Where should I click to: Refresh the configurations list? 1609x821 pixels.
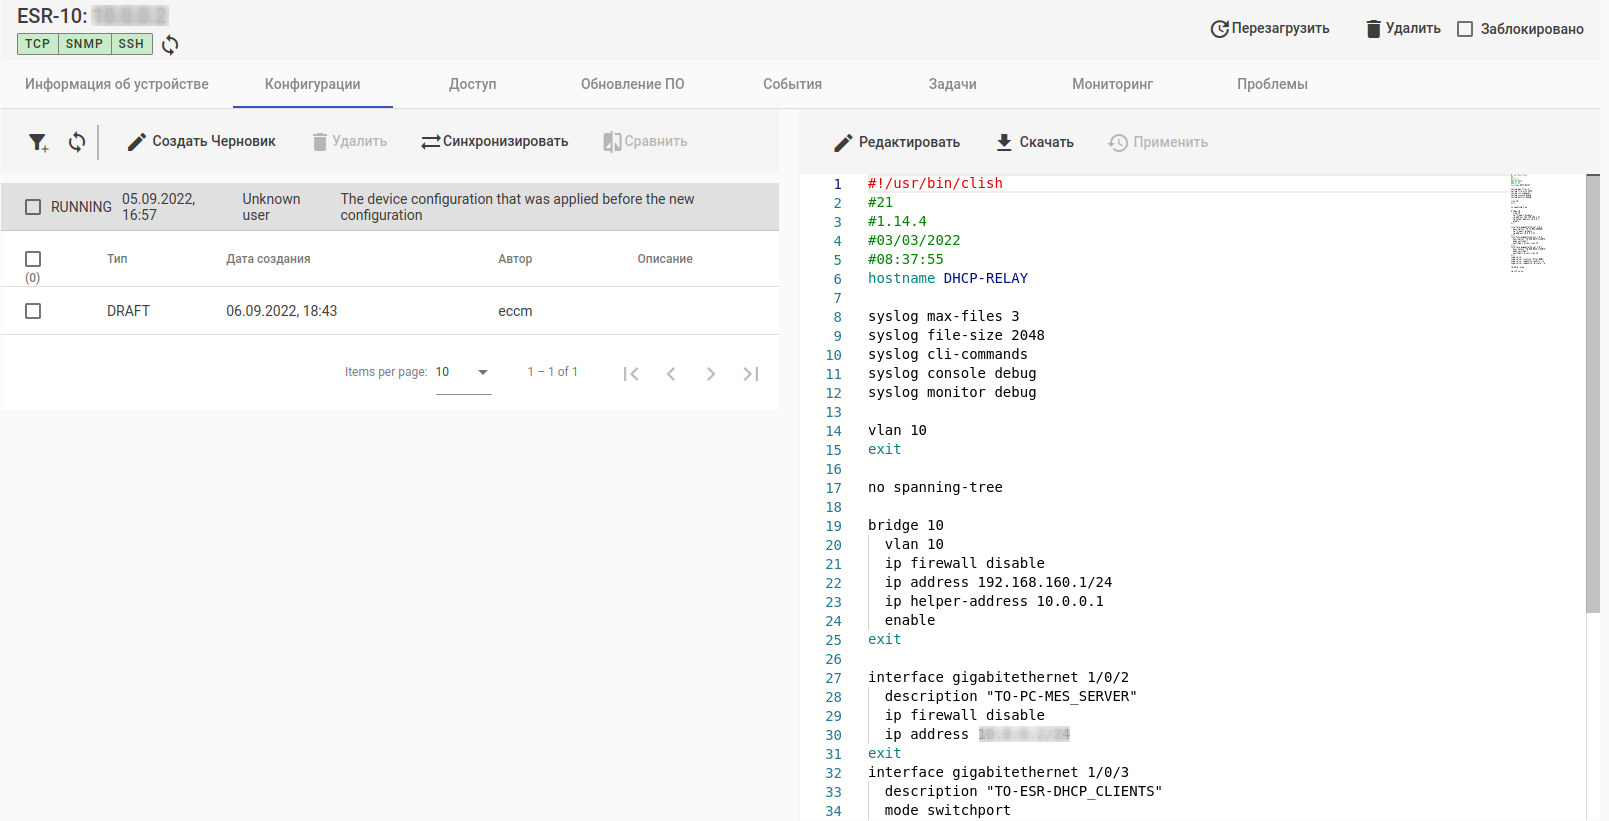(77, 142)
